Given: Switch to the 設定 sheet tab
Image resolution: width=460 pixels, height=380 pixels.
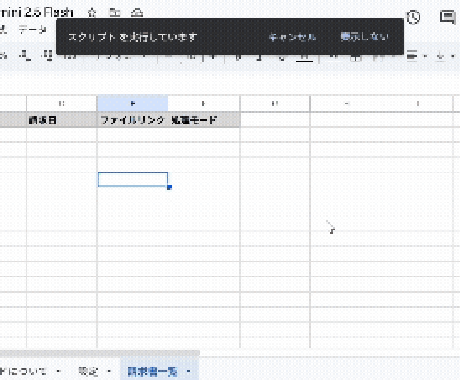Looking at the screenshot, I should point(88,371).
